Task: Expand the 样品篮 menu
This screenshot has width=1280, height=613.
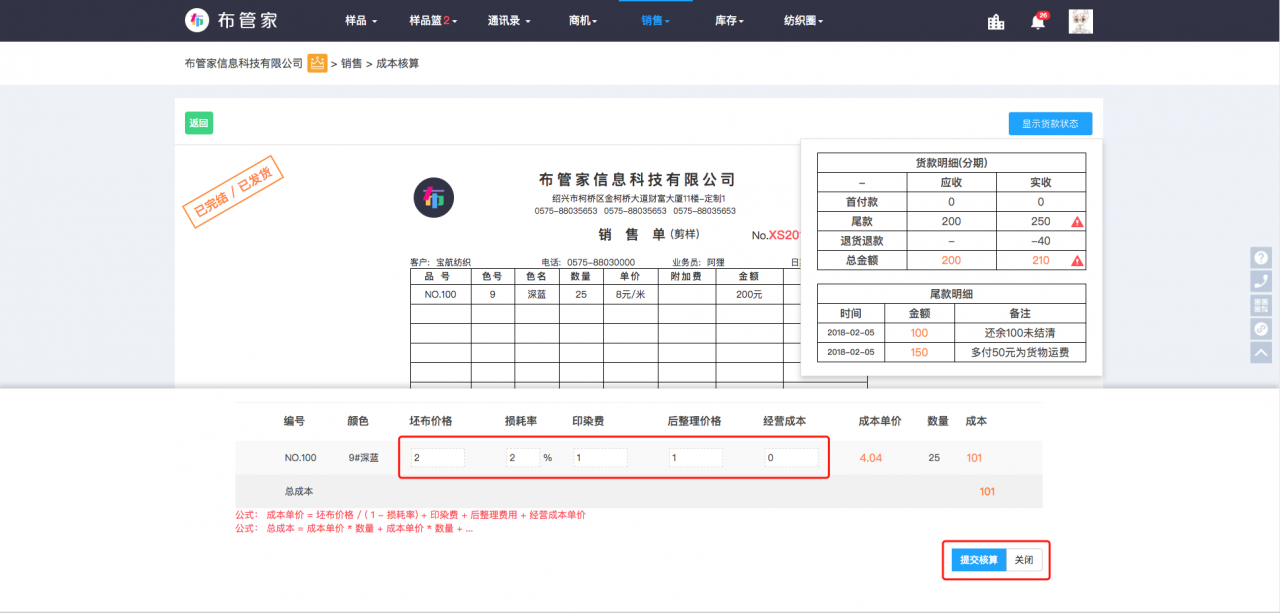Action: pyautogui.click(x=433, y=21)
